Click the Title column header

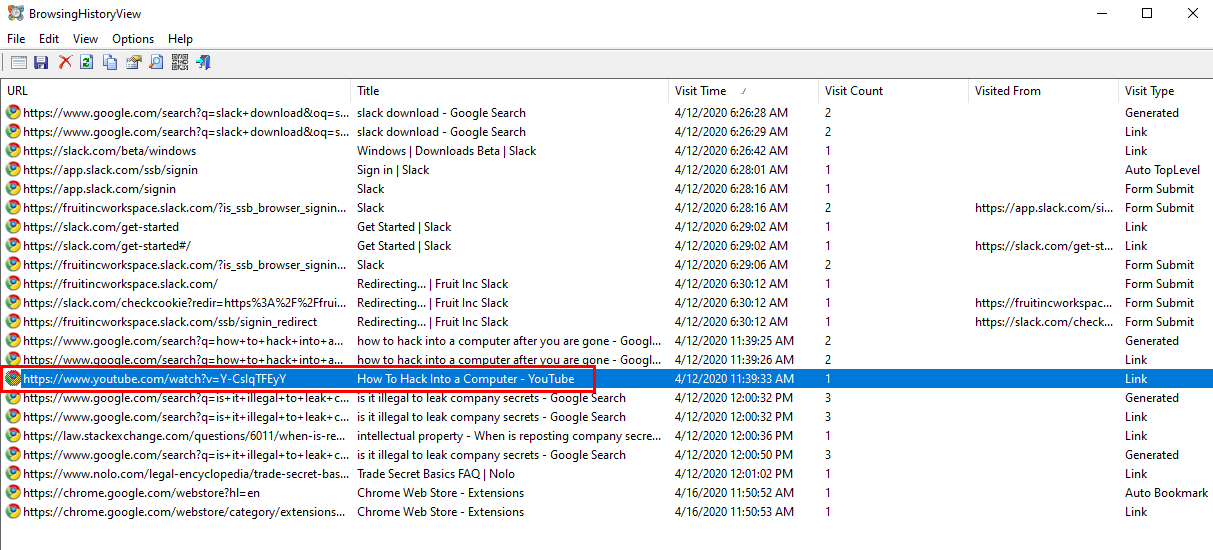pyautogui.click(x=368, y=91)
